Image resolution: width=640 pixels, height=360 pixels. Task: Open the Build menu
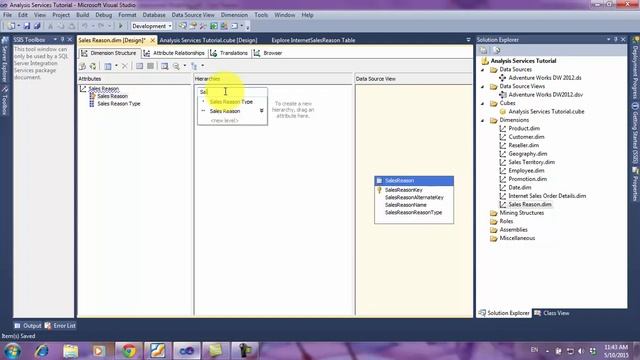click(82, 15)
